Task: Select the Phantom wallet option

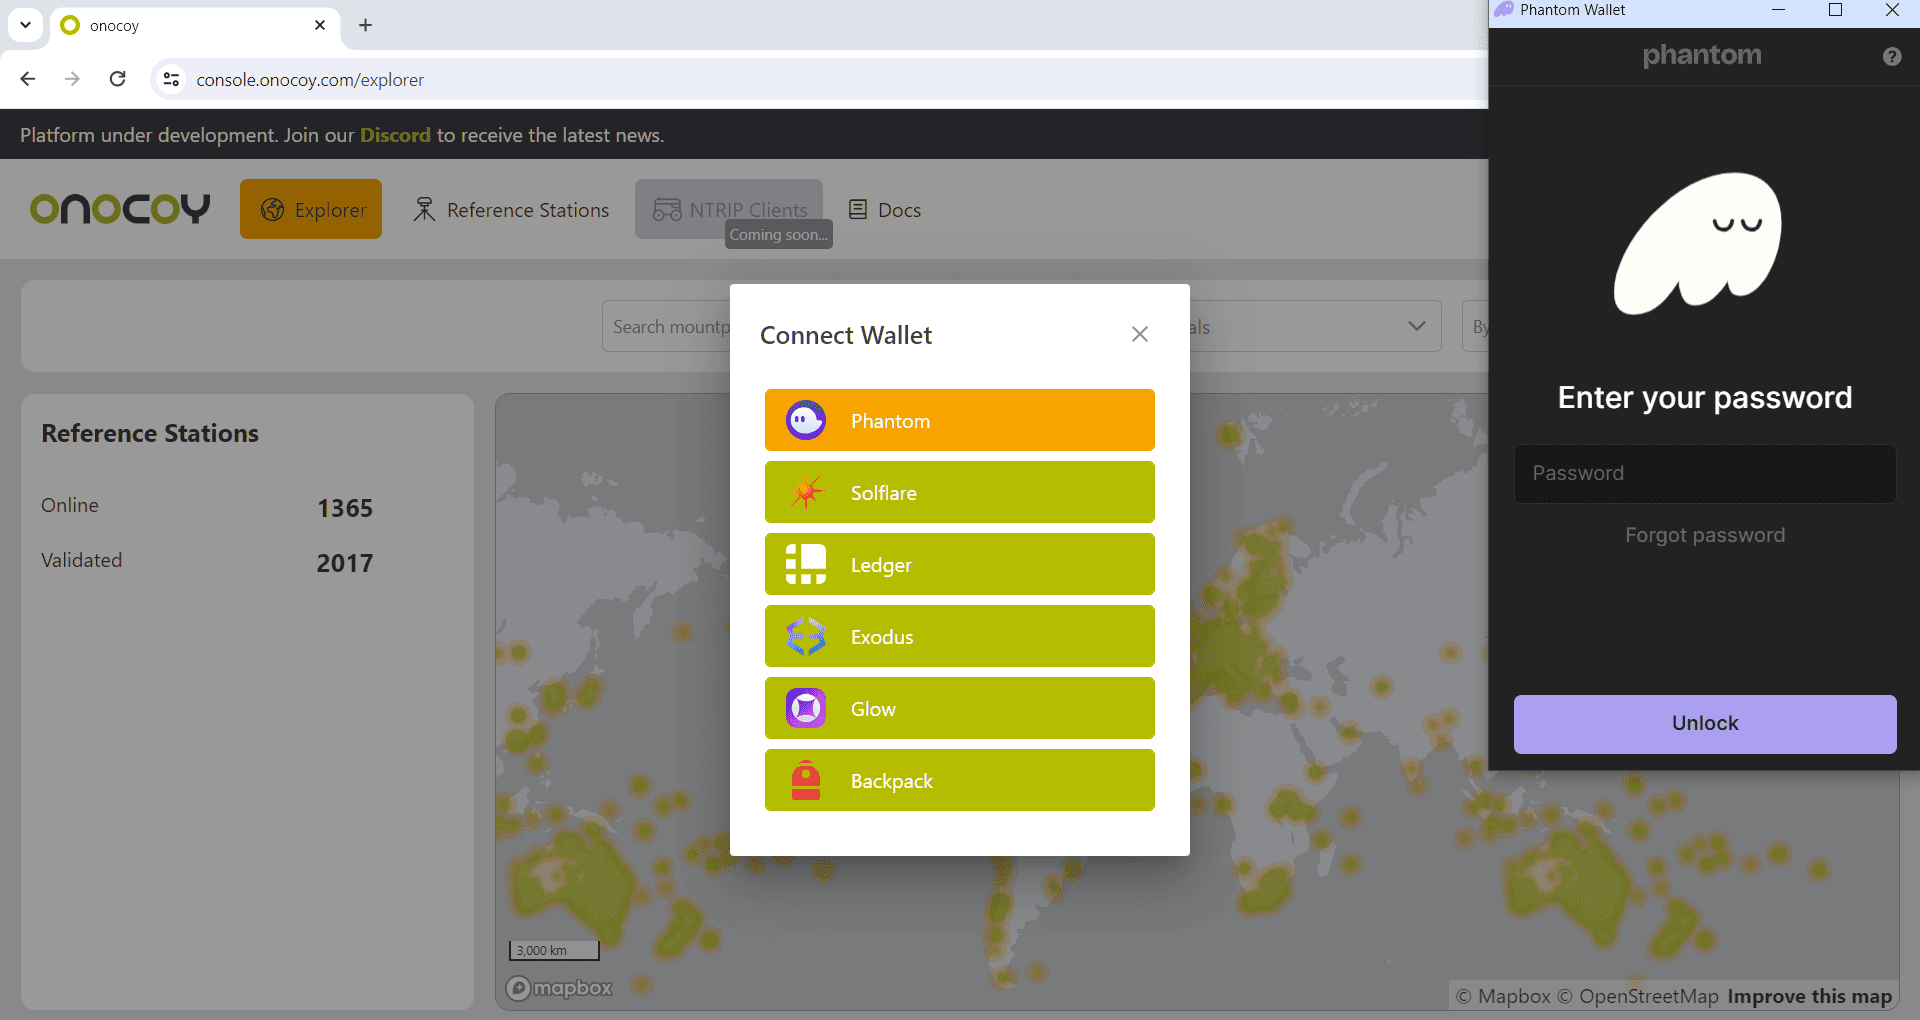Action: [959, 420]
